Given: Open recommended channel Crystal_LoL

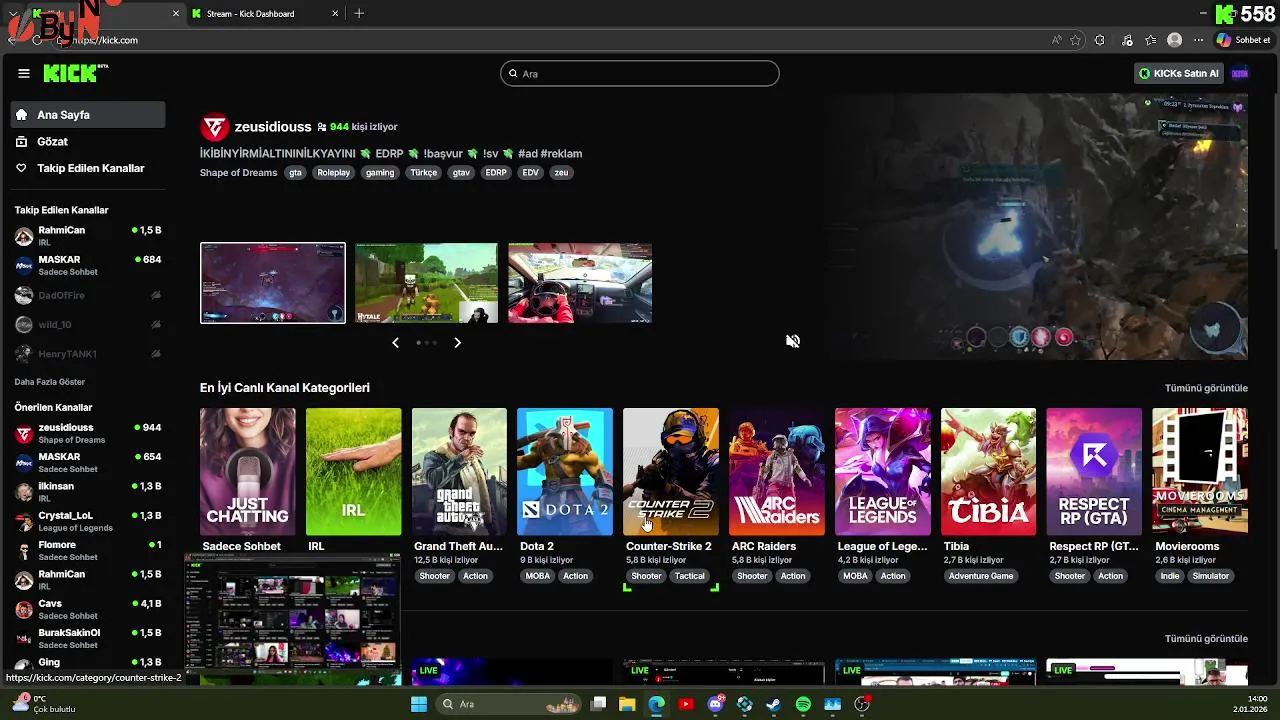Looking at the screenshot, I should pyautogui.click(x=88, y=521).
